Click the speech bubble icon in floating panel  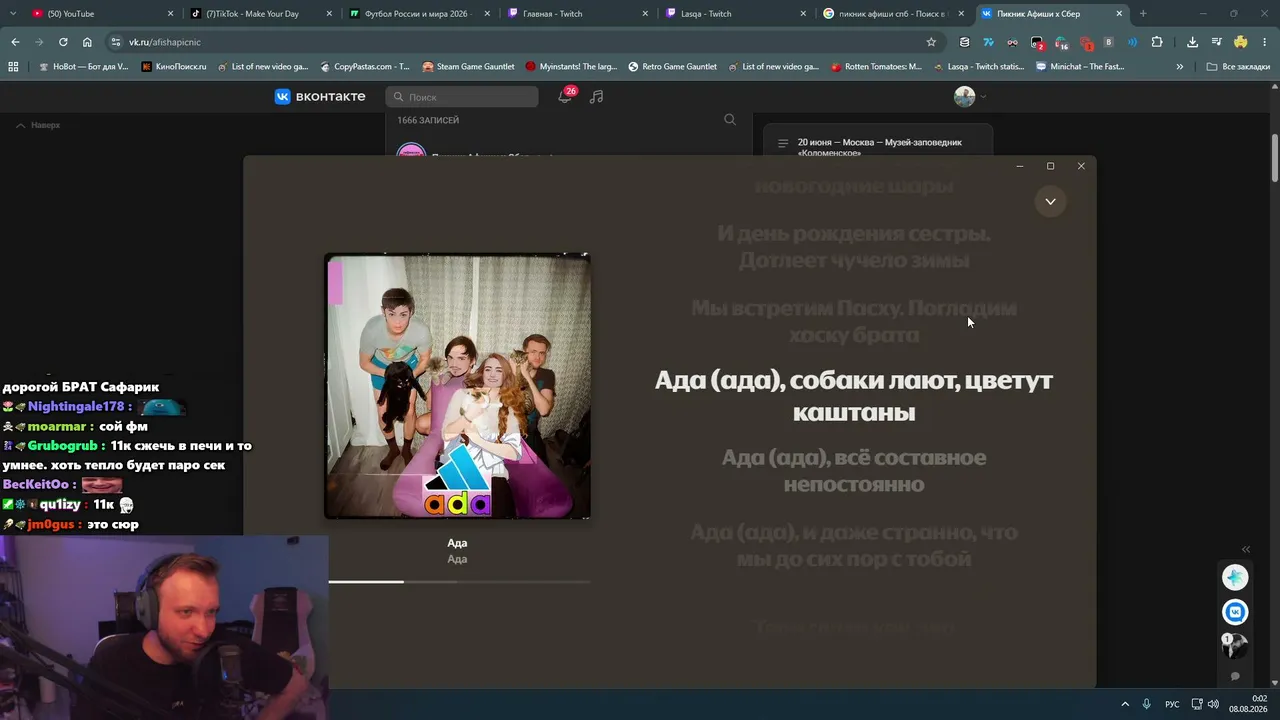tap(1235, 676)
